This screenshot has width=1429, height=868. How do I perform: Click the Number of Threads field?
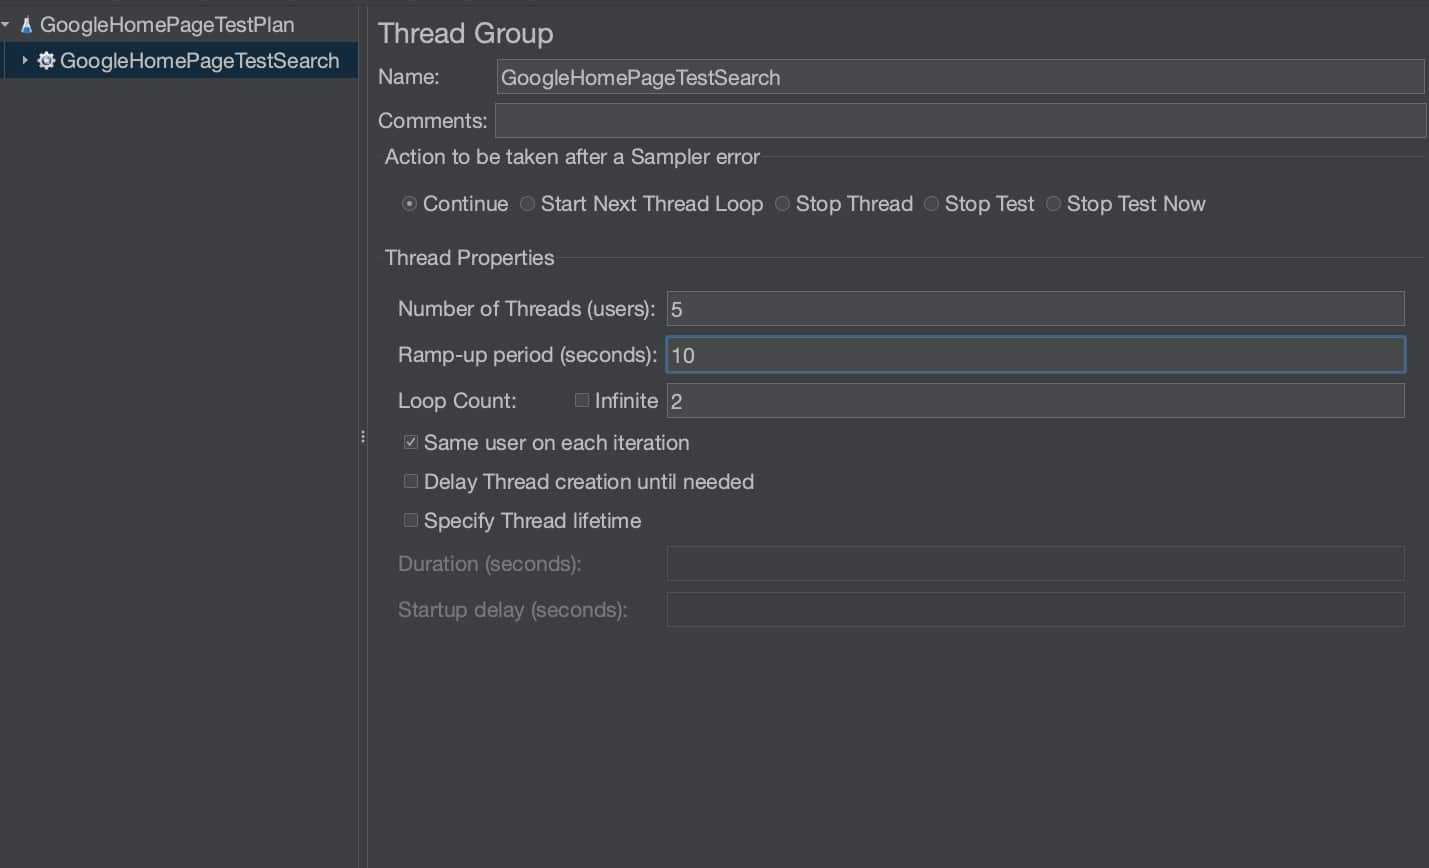click(1035, 309)
